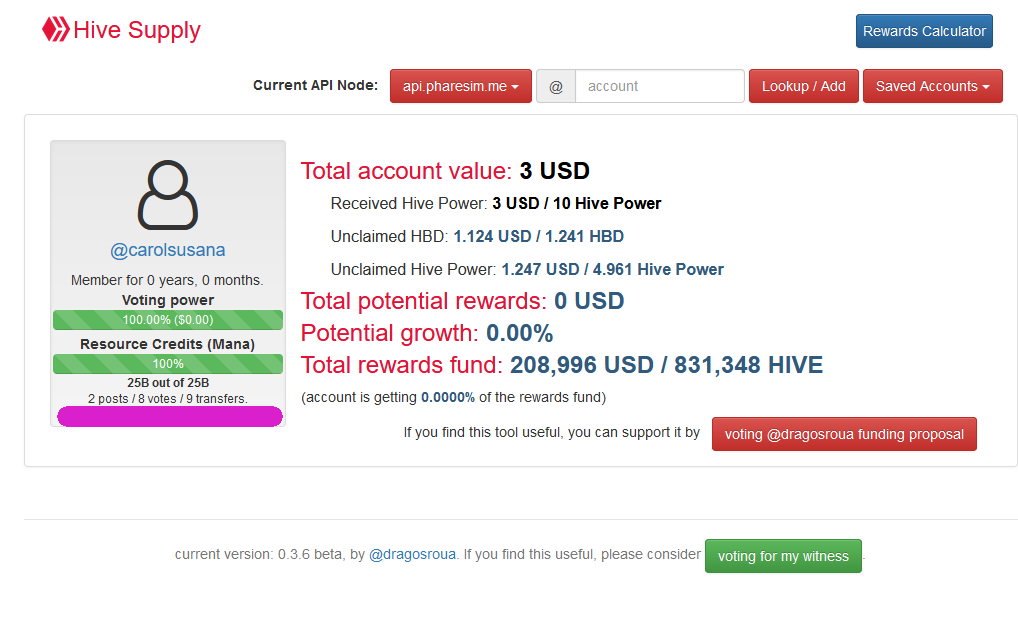Click the Total potential rewards line
The height and width of the screenshot is (624, 1018).
pyautogui.click(x=462, y=301)
